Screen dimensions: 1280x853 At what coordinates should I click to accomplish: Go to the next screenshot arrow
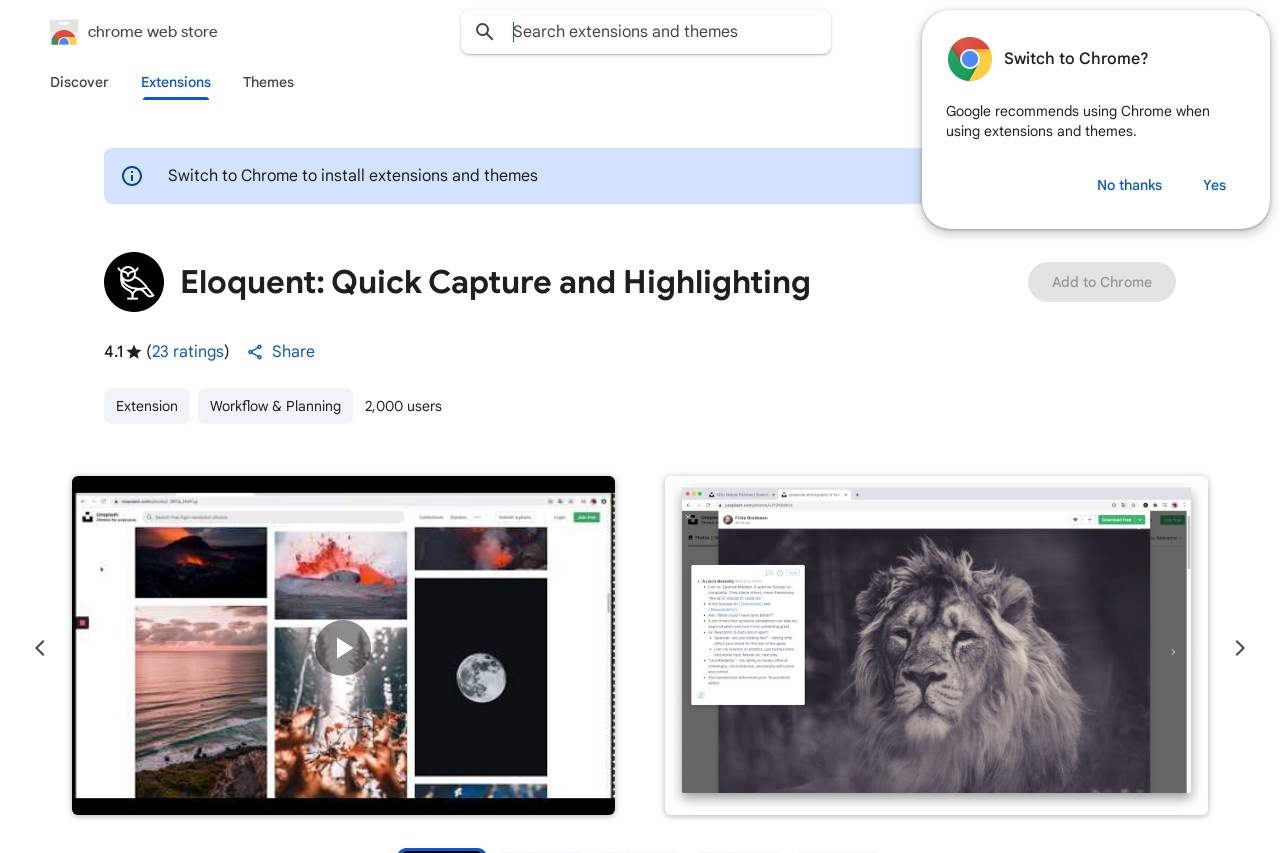pyautogui.click(x=1240, y=648)
